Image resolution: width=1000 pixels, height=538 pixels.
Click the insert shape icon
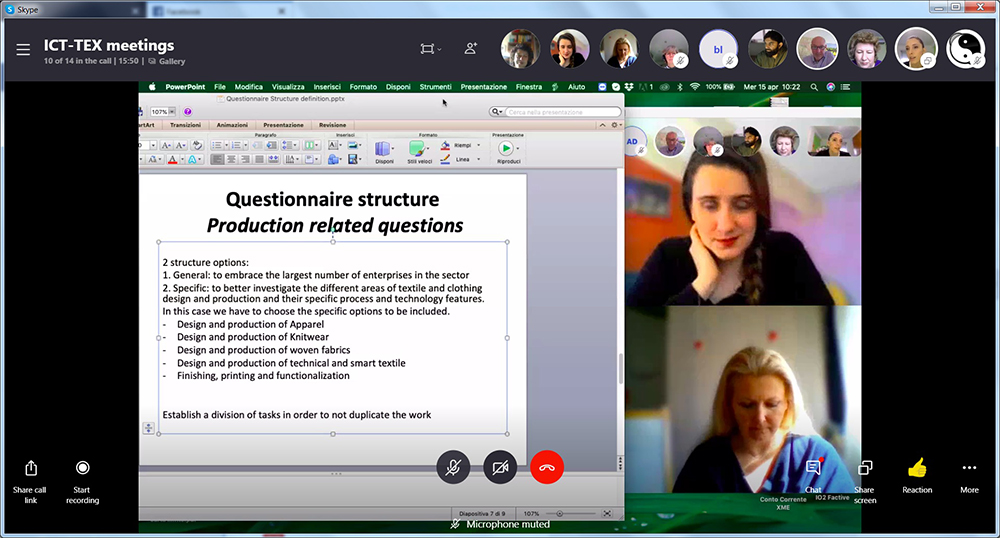tap(334, 159)
